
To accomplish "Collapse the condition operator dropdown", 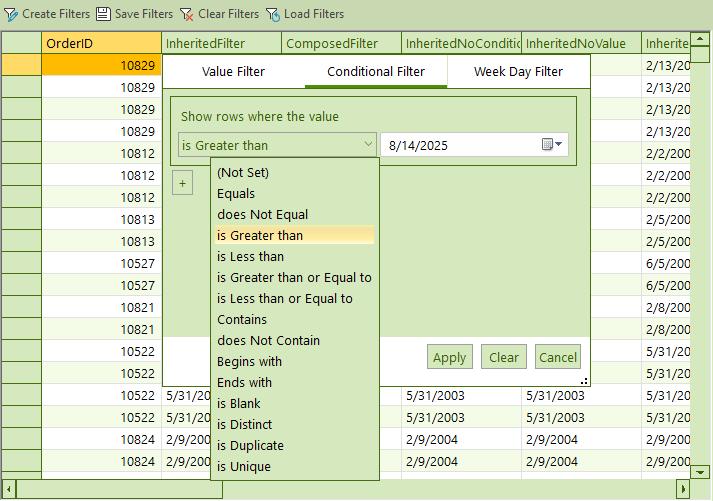I will click(367, 145).
